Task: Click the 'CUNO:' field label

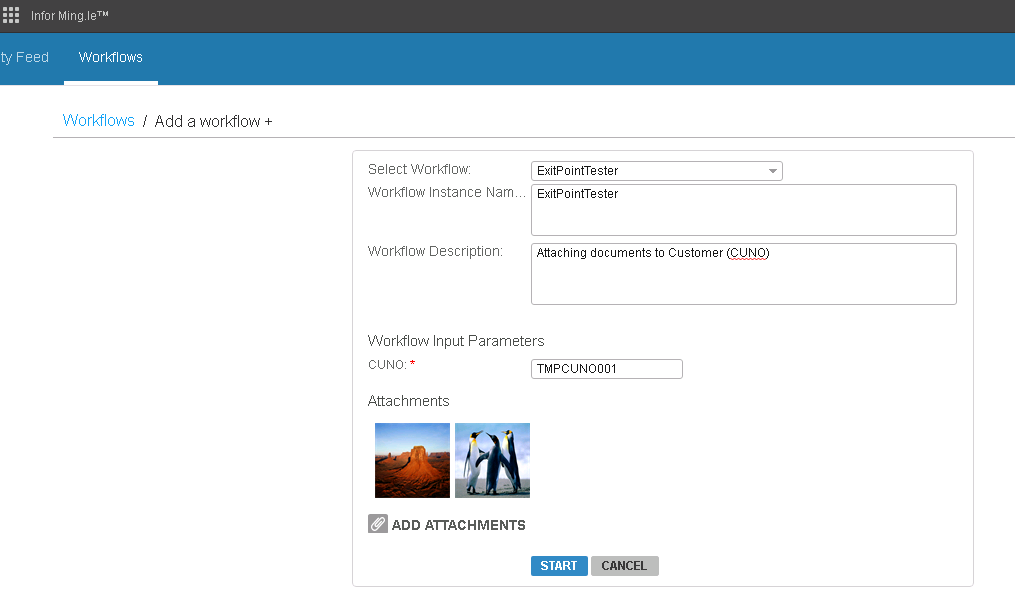Action: [387, 364]
